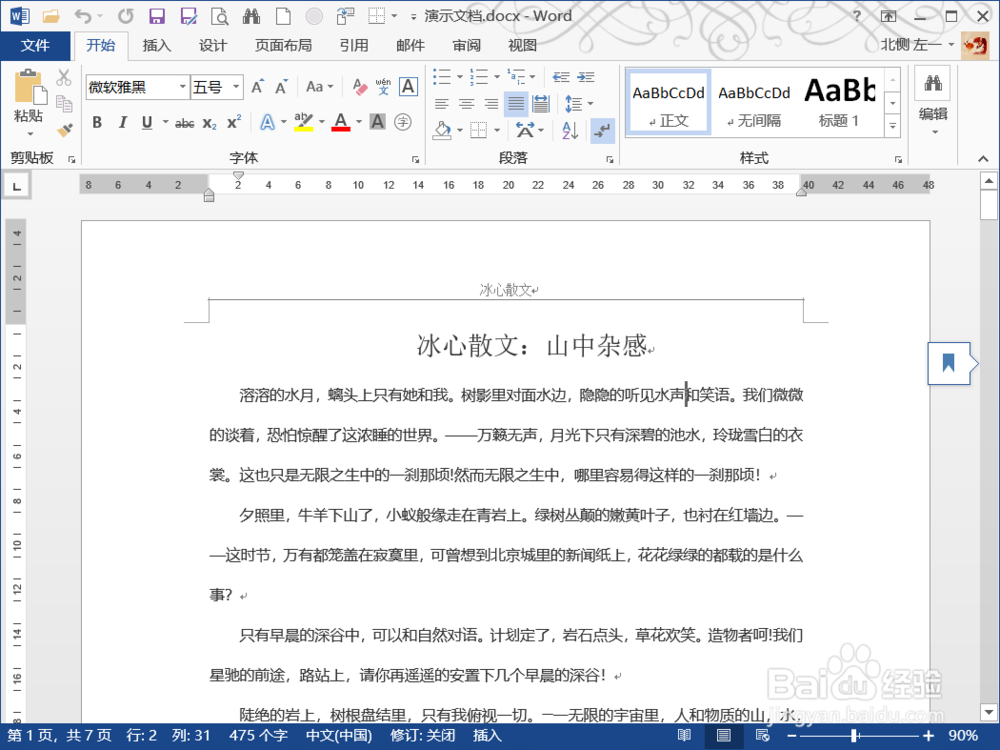The width and height of the screenshot is (1000, 750).
Task: Apply the 无间隔 style
Action: (x=754, y=102)
